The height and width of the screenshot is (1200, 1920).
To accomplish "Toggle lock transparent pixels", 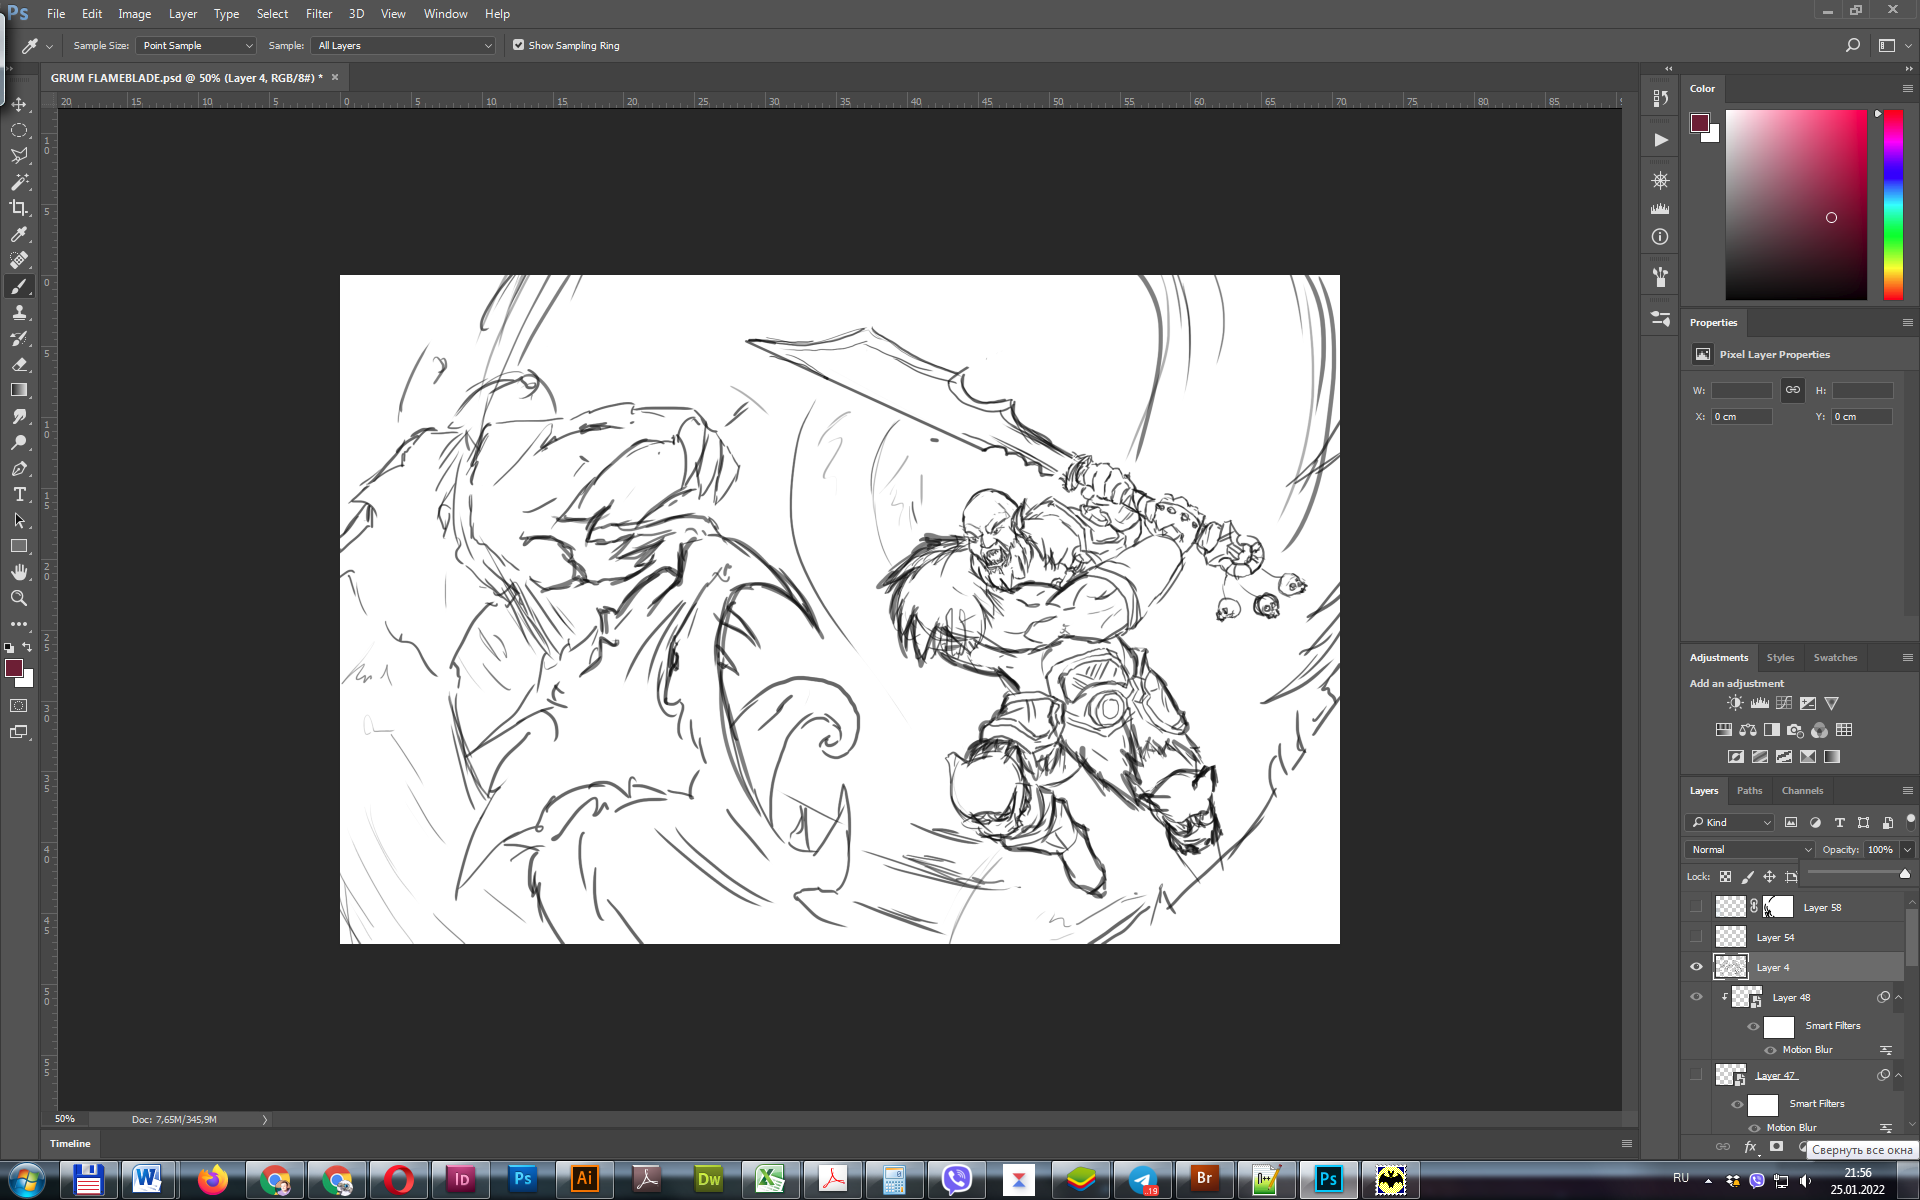I will pos(1725,877).
